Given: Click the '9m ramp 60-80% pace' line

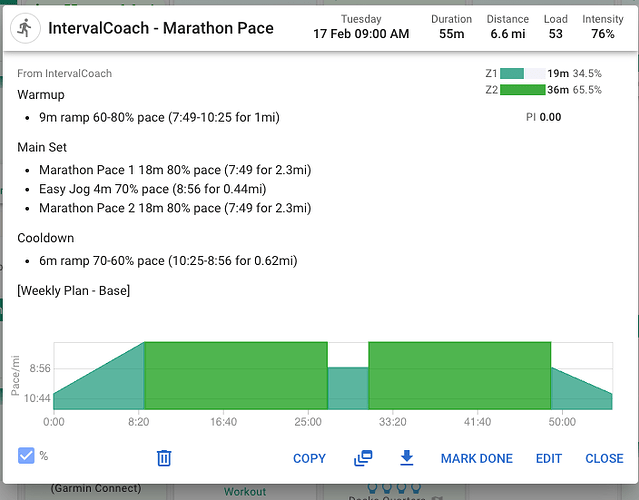Looking at the screenshot, I should 159,117.
